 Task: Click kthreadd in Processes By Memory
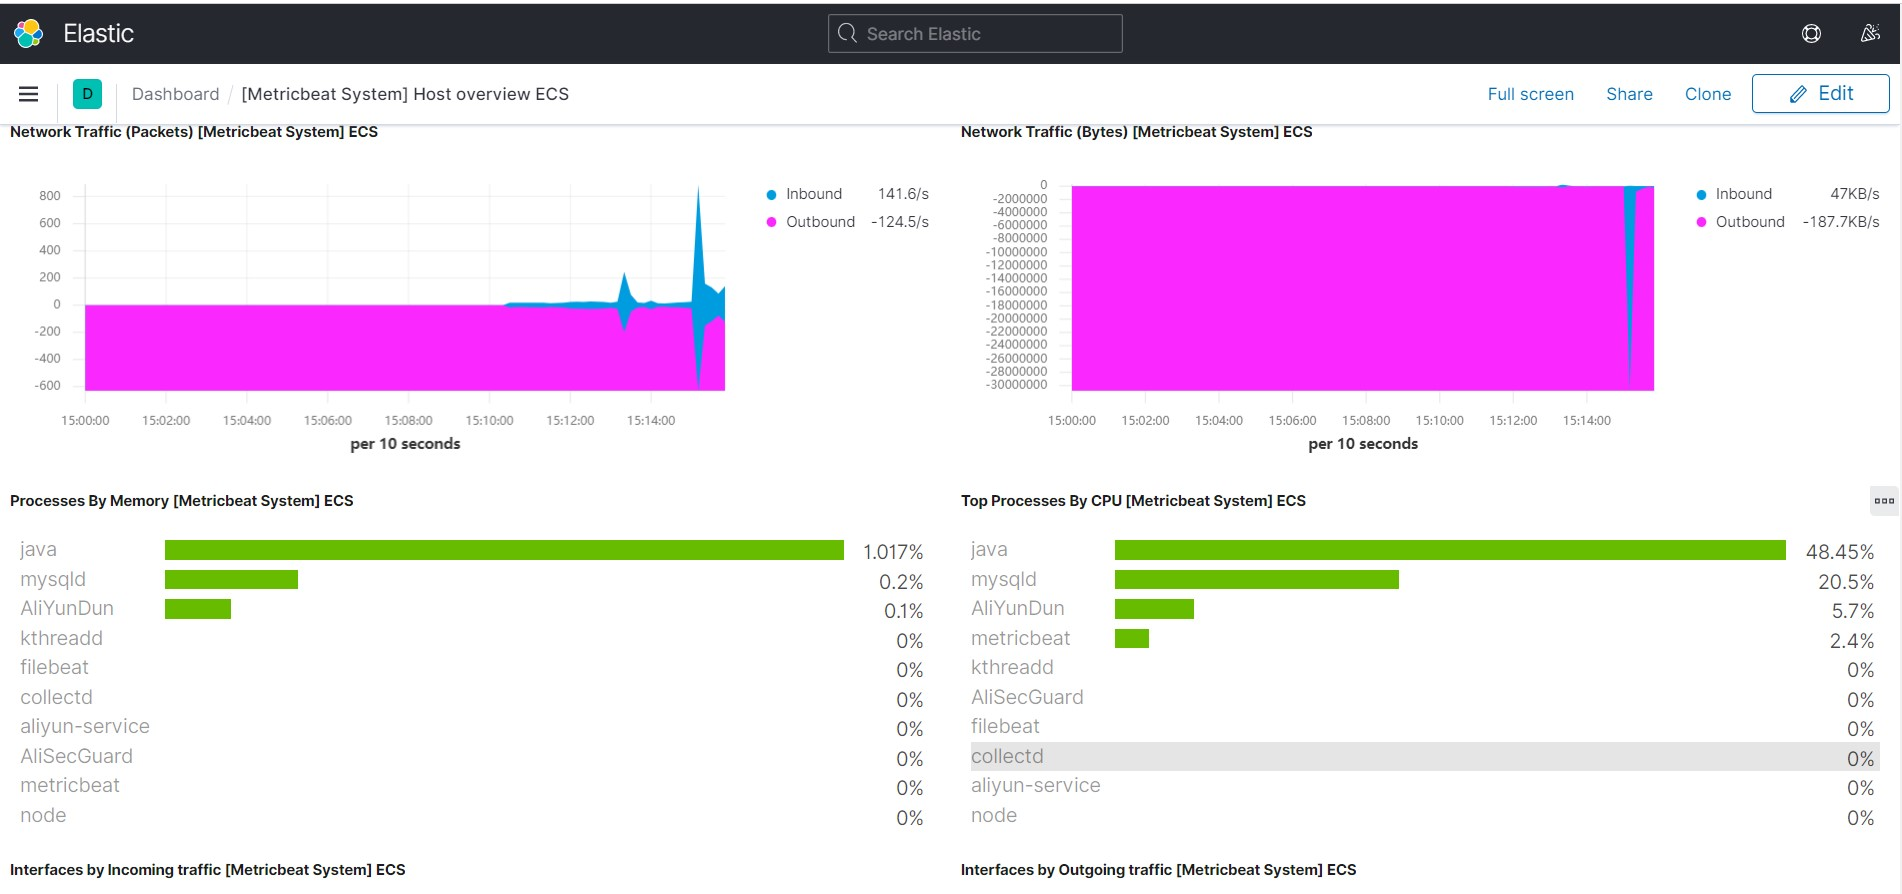point(61,638)
